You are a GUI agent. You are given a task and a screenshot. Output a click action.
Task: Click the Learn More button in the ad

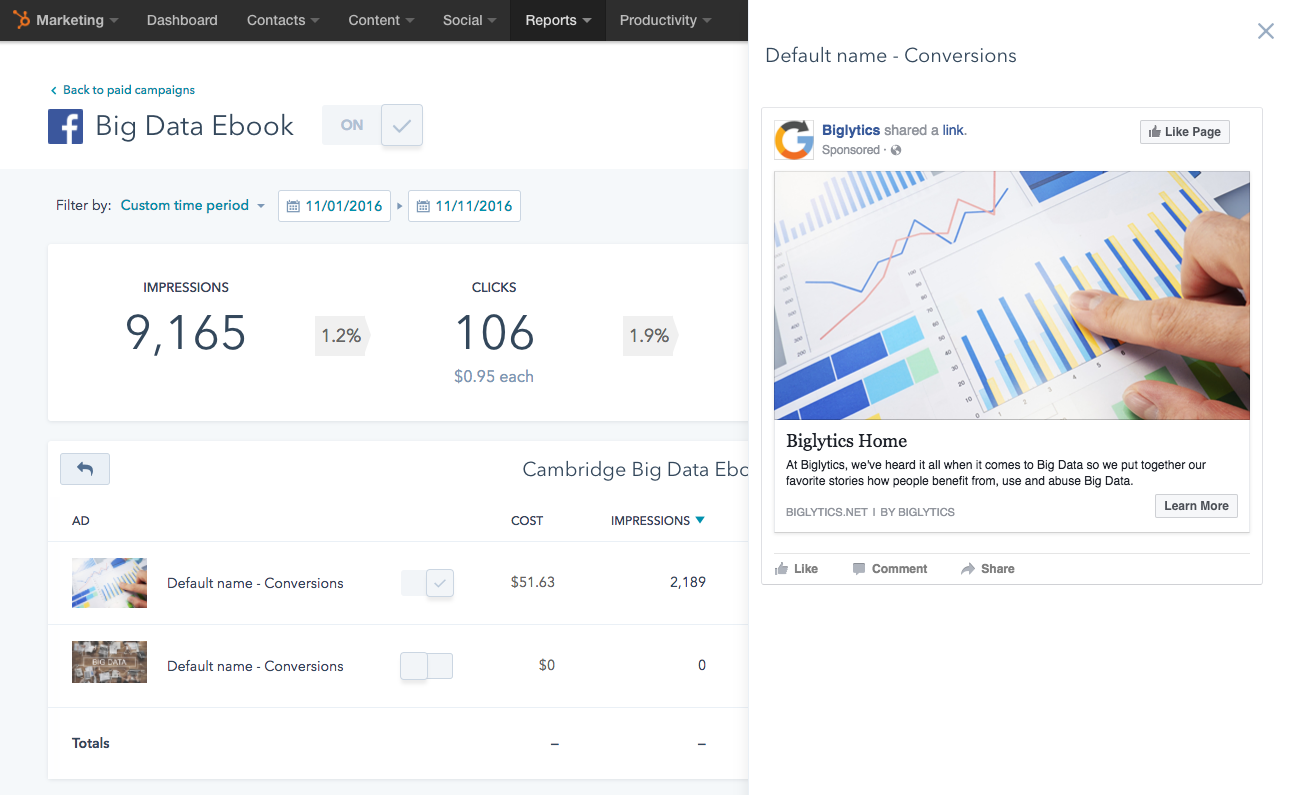click(1196, 506)
